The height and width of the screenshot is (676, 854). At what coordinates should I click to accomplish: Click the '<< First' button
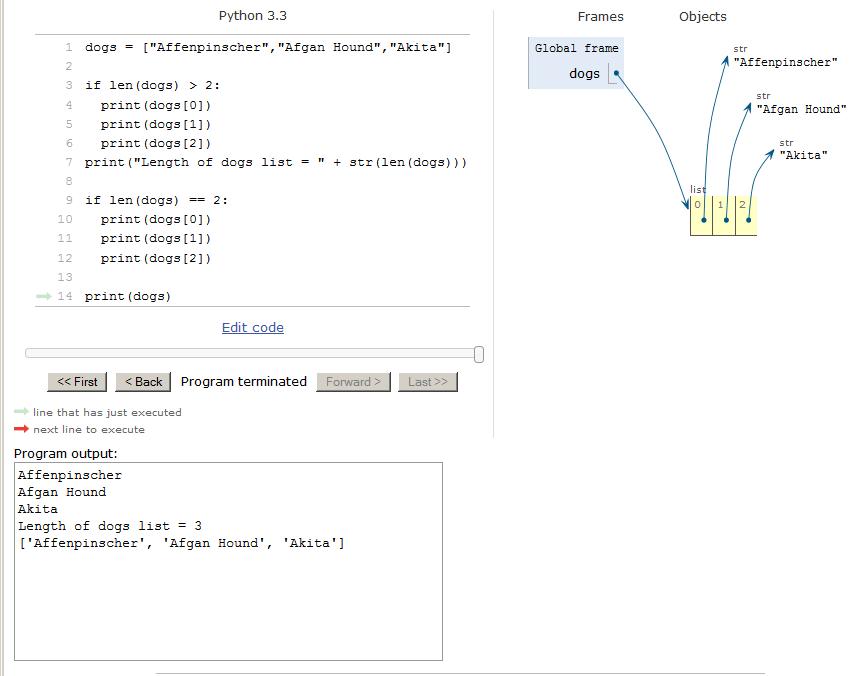tap(77, 382)
